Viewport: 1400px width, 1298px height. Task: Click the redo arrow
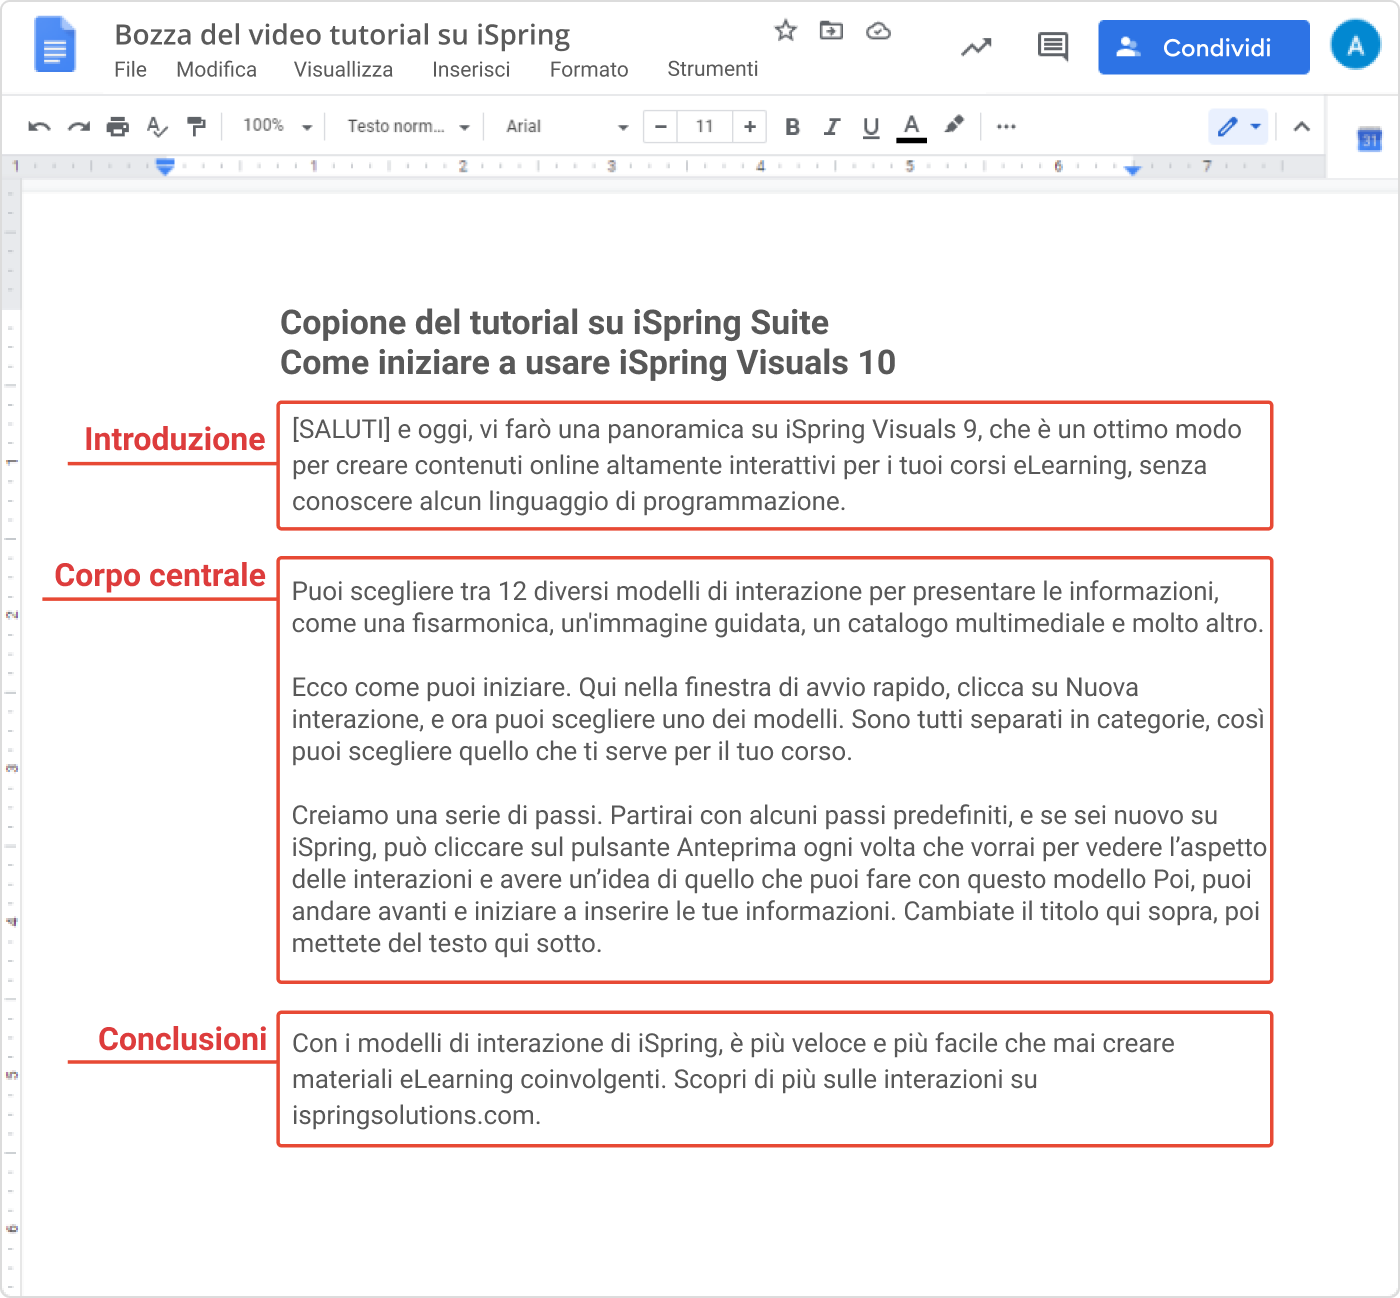tap(79, 127)
